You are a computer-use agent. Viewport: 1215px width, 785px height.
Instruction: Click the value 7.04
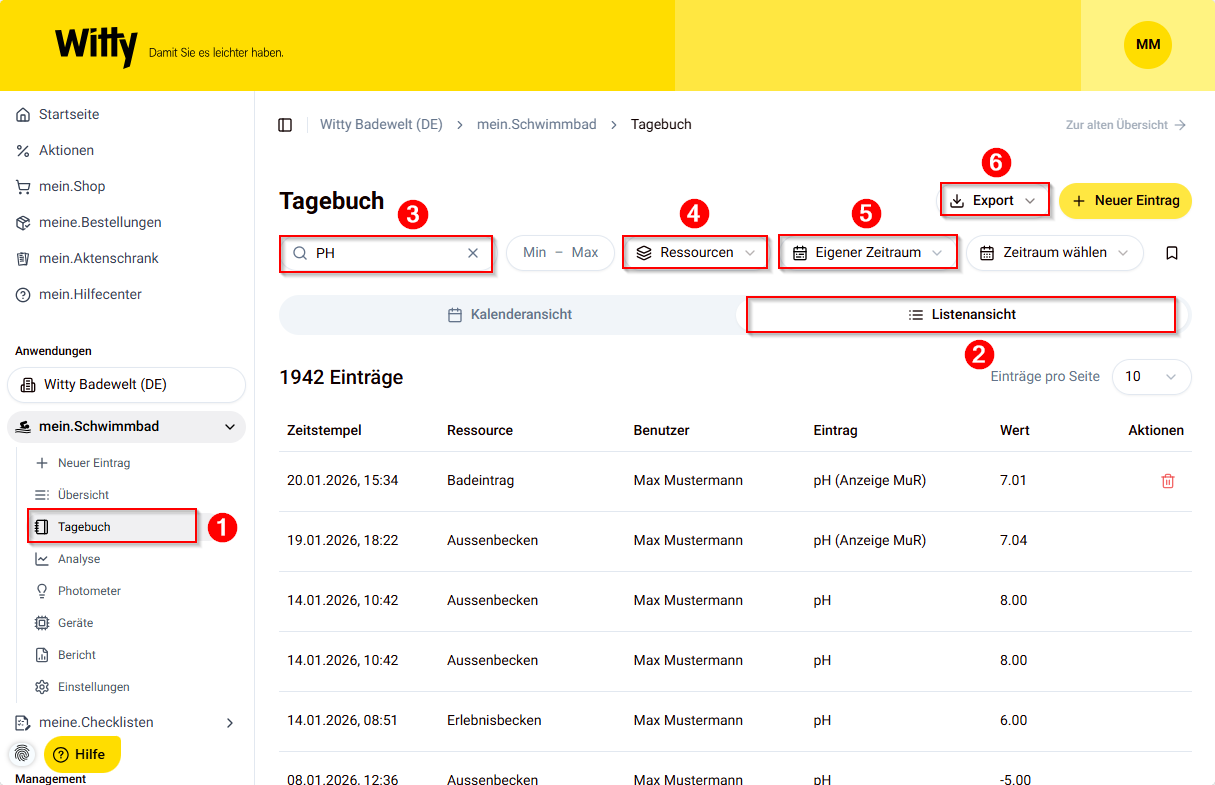pyautogui.click(x=1014, y=541)
